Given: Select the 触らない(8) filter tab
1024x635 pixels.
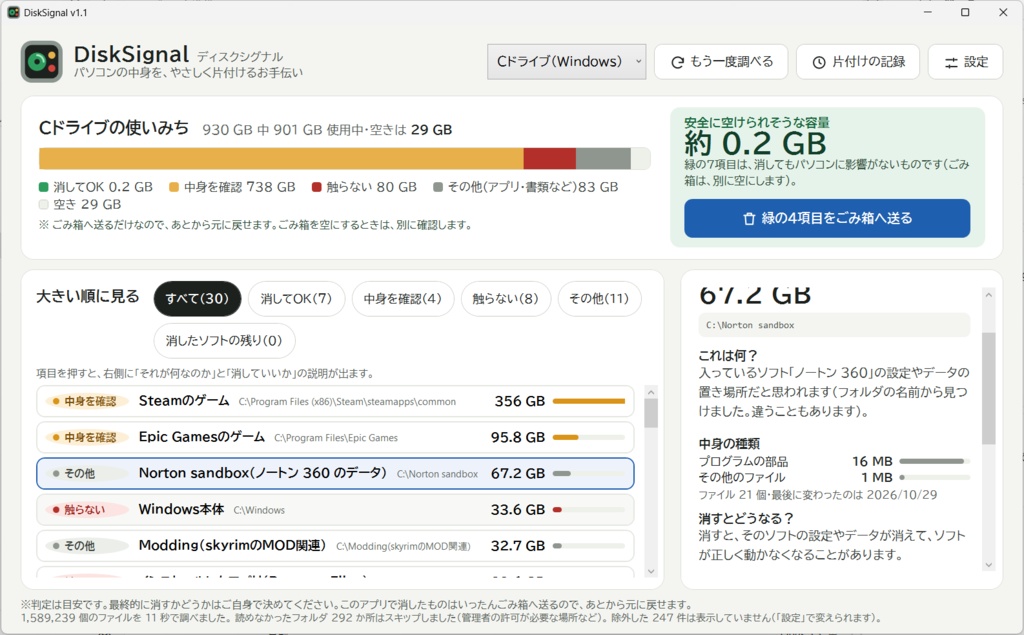Looking at the screenshot, I should pyautogui.click(x=505, y=299).
